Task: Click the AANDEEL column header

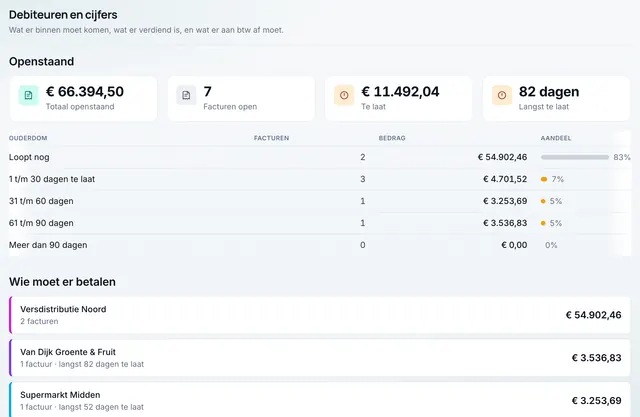Action: (x=556, y=138)
